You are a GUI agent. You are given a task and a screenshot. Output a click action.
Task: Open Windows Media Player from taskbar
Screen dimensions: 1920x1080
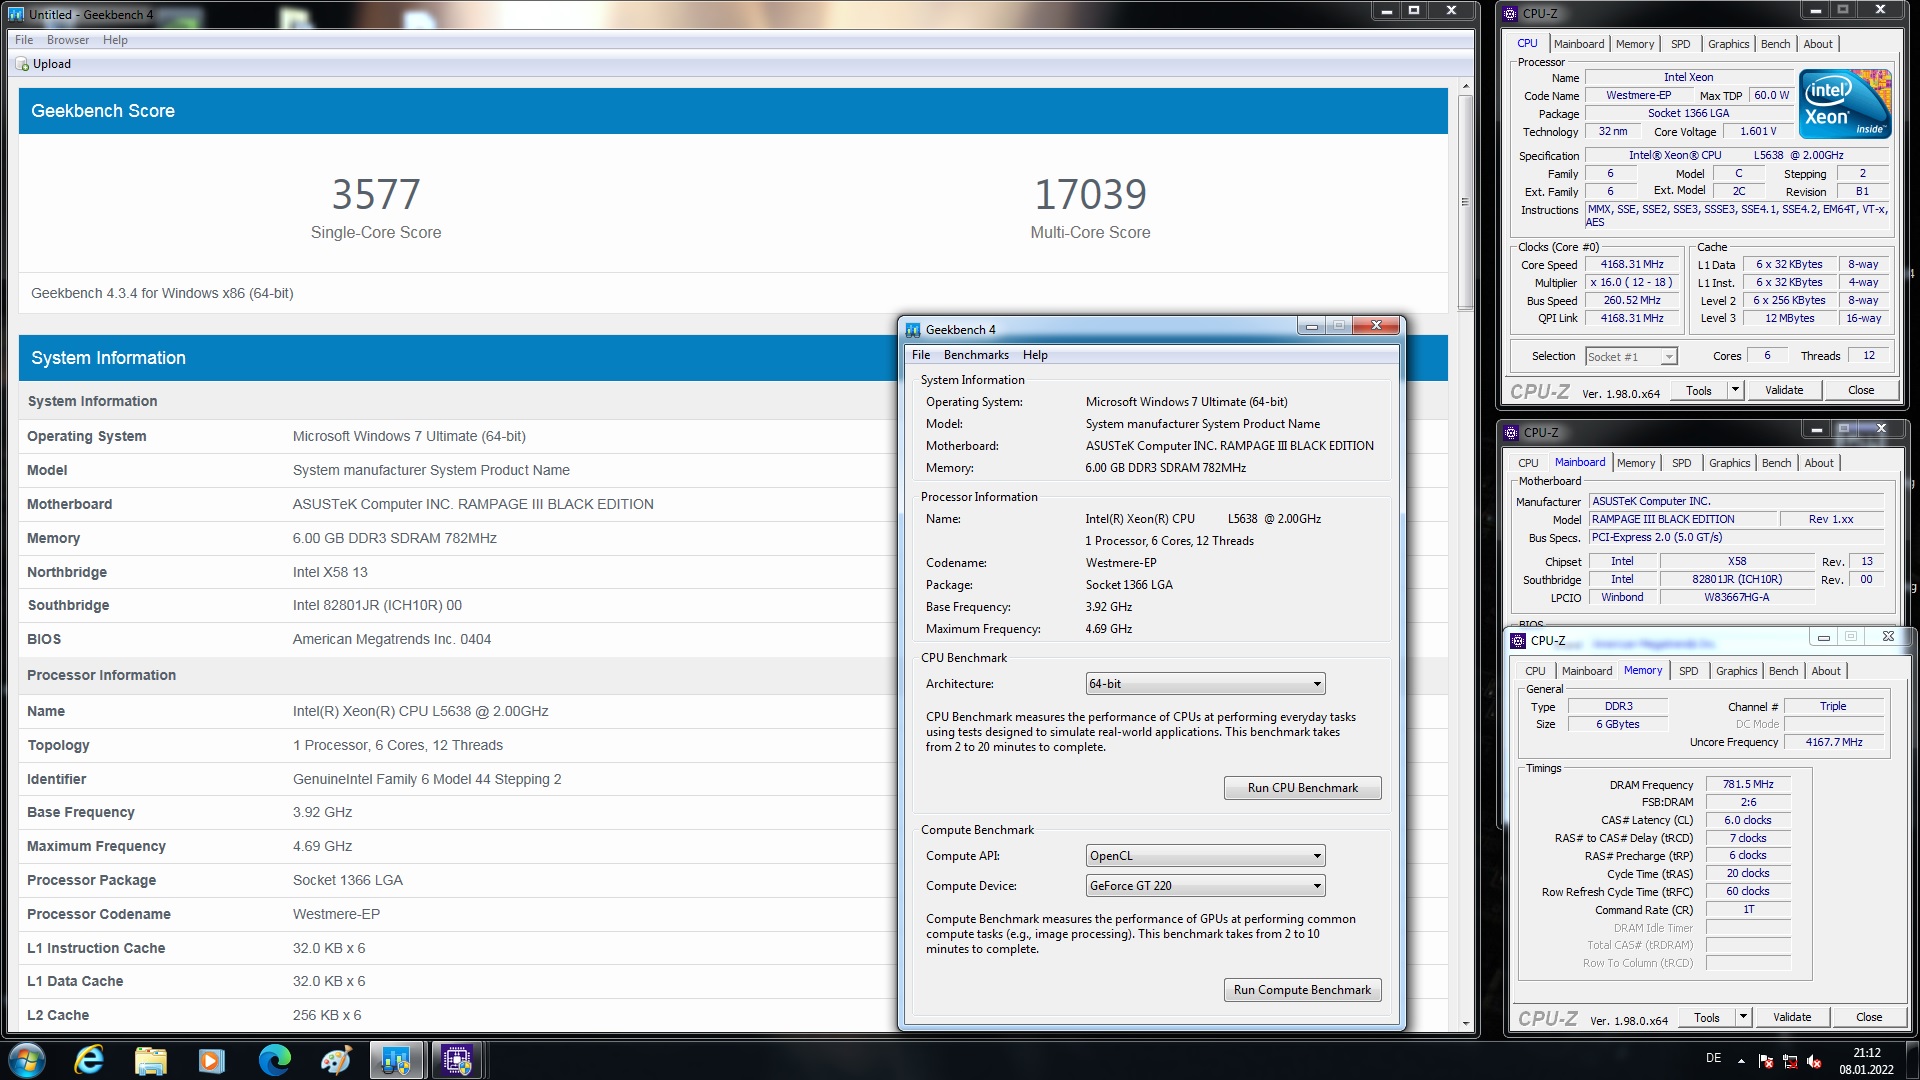click(212, 1060)
